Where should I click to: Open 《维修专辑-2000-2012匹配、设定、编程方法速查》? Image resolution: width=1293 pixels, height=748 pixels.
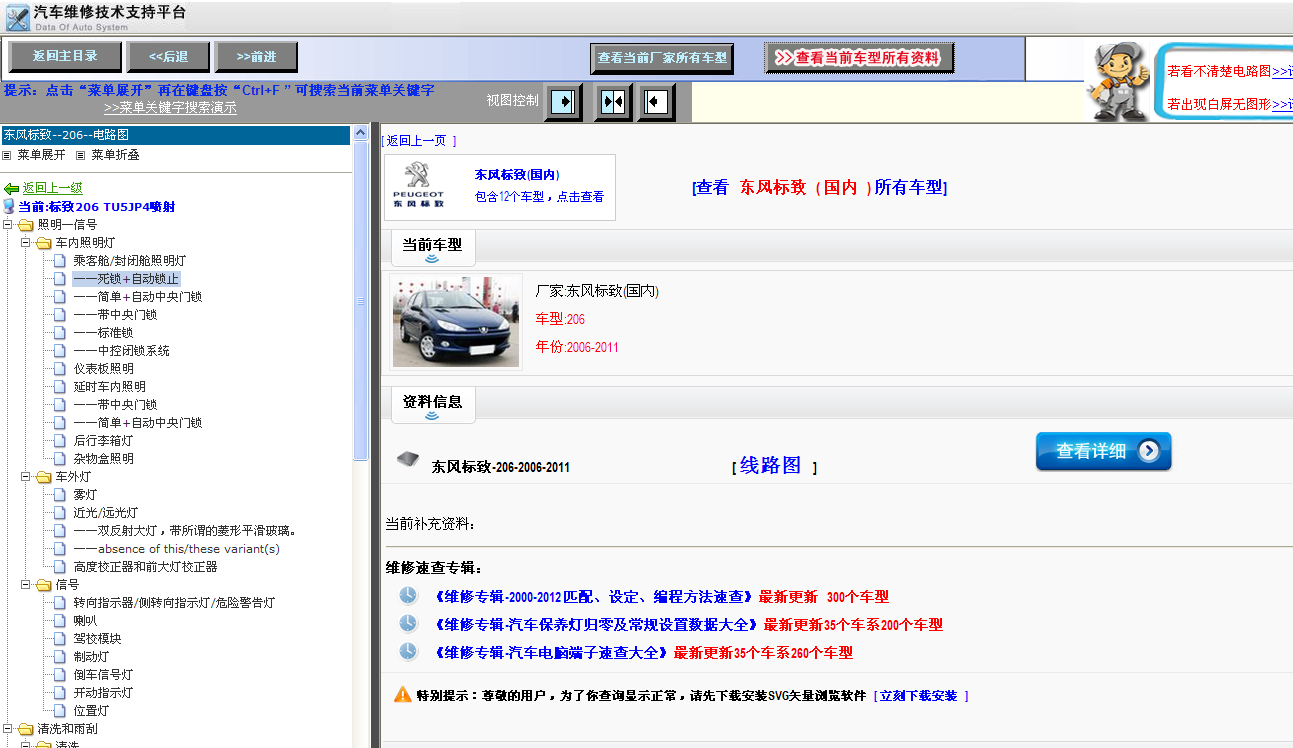[593, 597]
